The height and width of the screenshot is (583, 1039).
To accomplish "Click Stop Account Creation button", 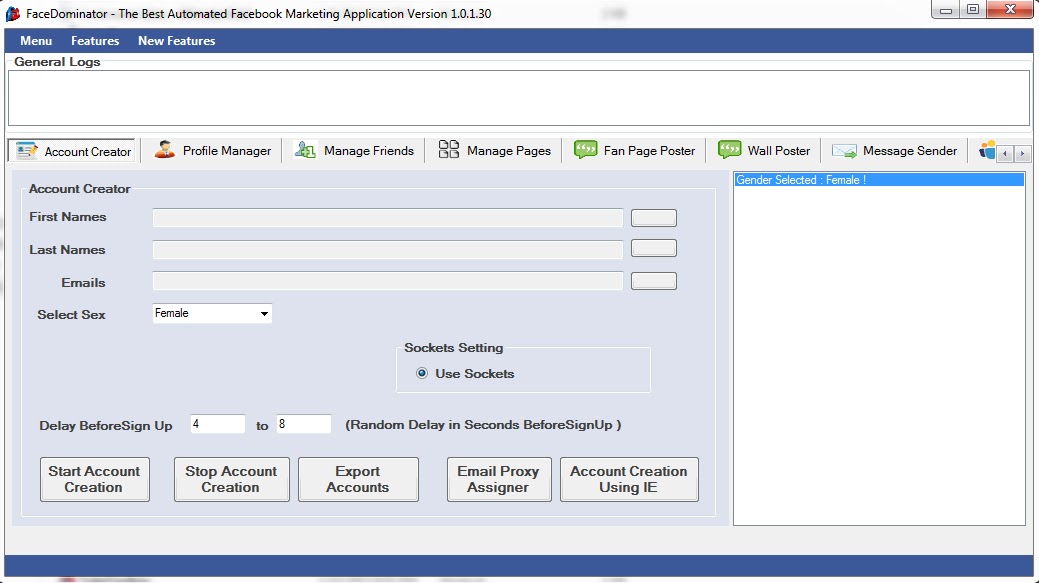I will (231, 479).
